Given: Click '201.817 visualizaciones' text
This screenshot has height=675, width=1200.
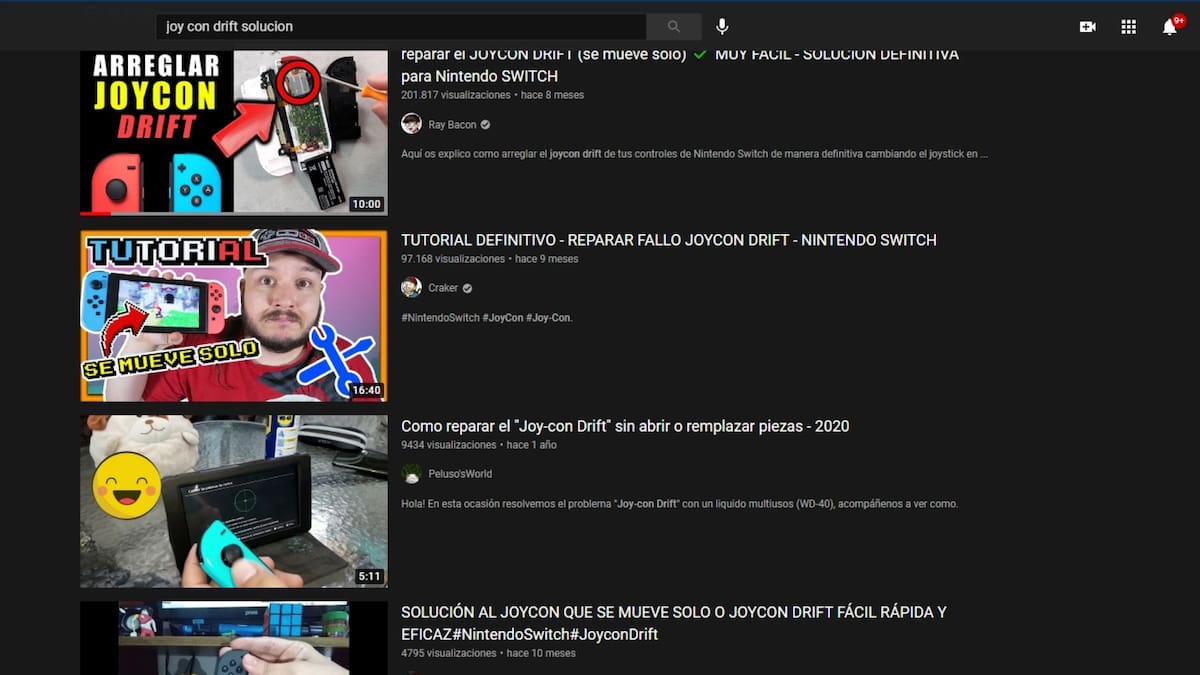Looking at the screenshot, I should [455, 95].
